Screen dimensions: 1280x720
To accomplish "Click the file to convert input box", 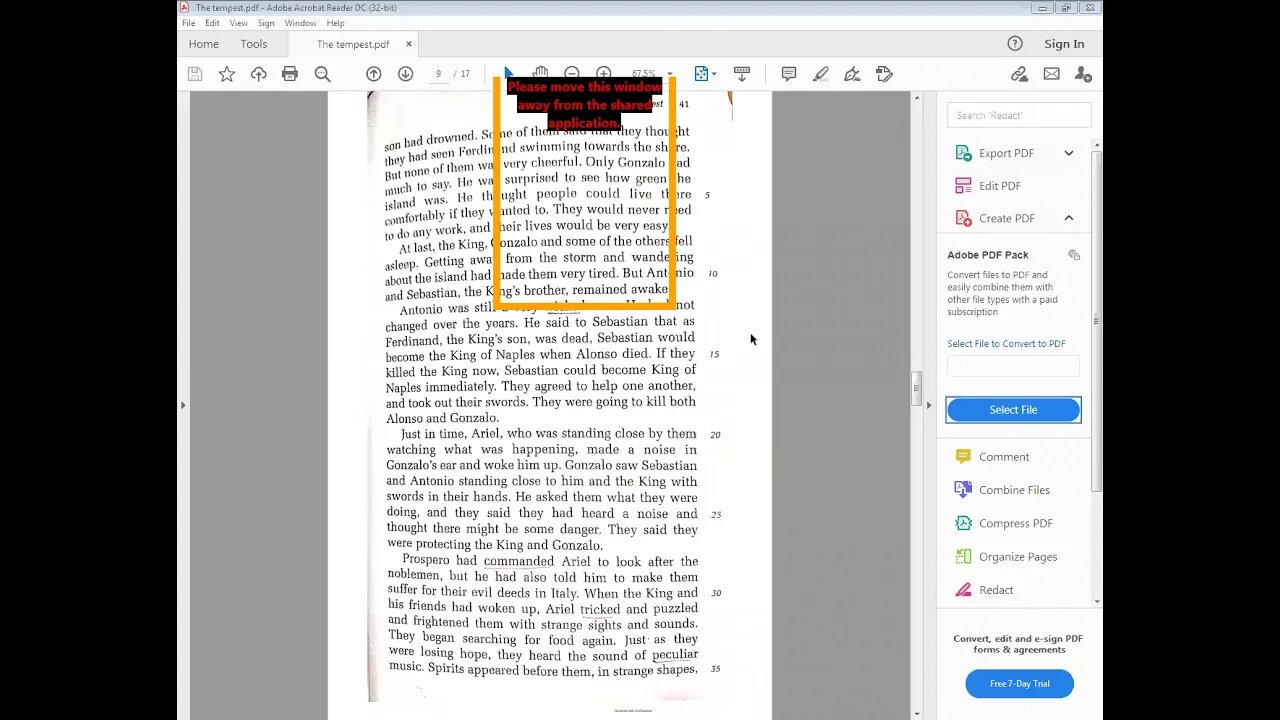I will click(1013, 366).
